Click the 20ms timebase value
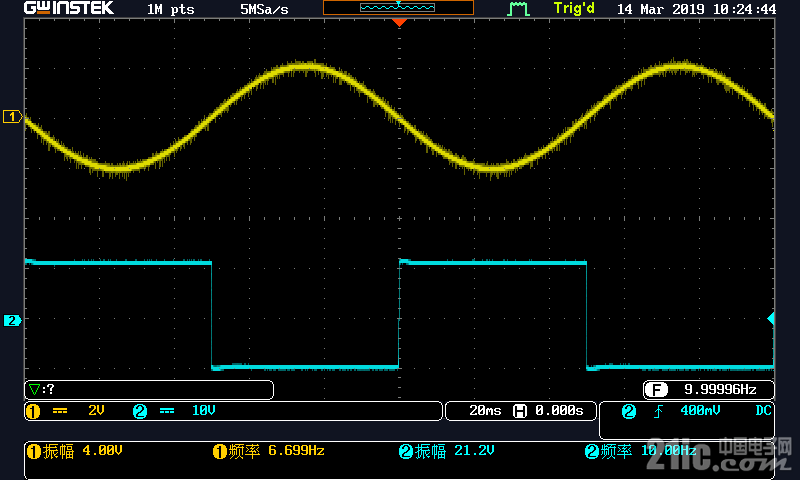The image size is (800, 480). pos(485,411)
